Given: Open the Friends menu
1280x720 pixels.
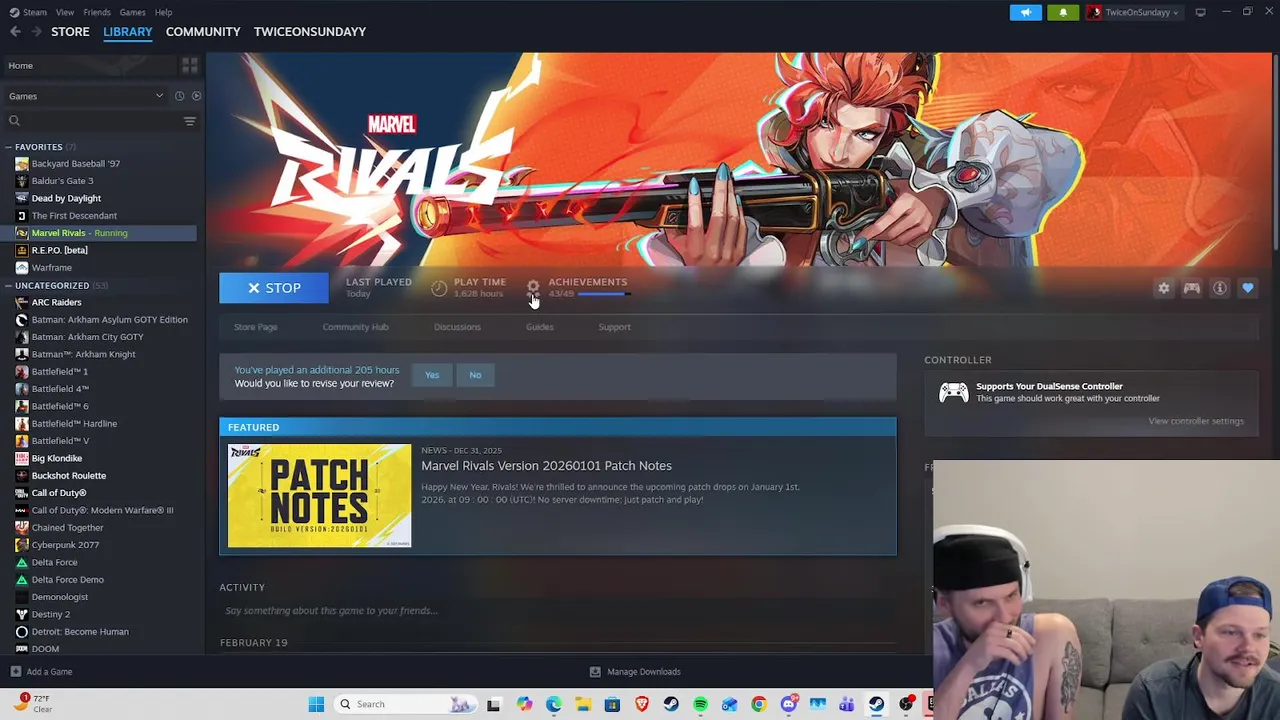Looking at the screenshot, I should point(97,12).
